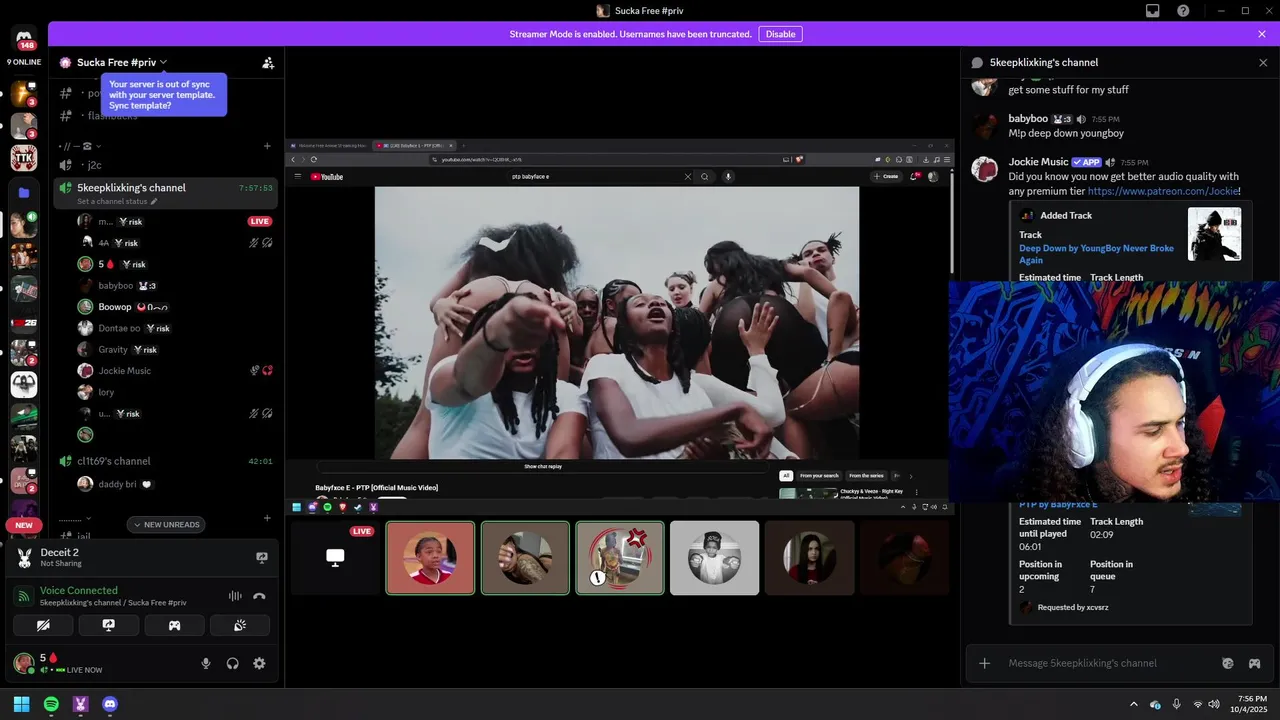Select participant tile with long dark hair avatar
The image size is (1280, 720).
click(x=809, y=558)
